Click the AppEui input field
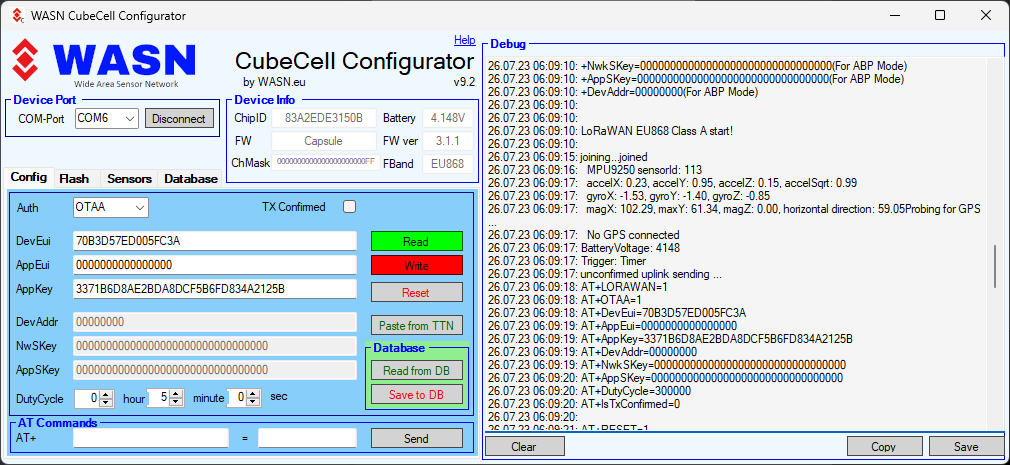 [215, 265]
